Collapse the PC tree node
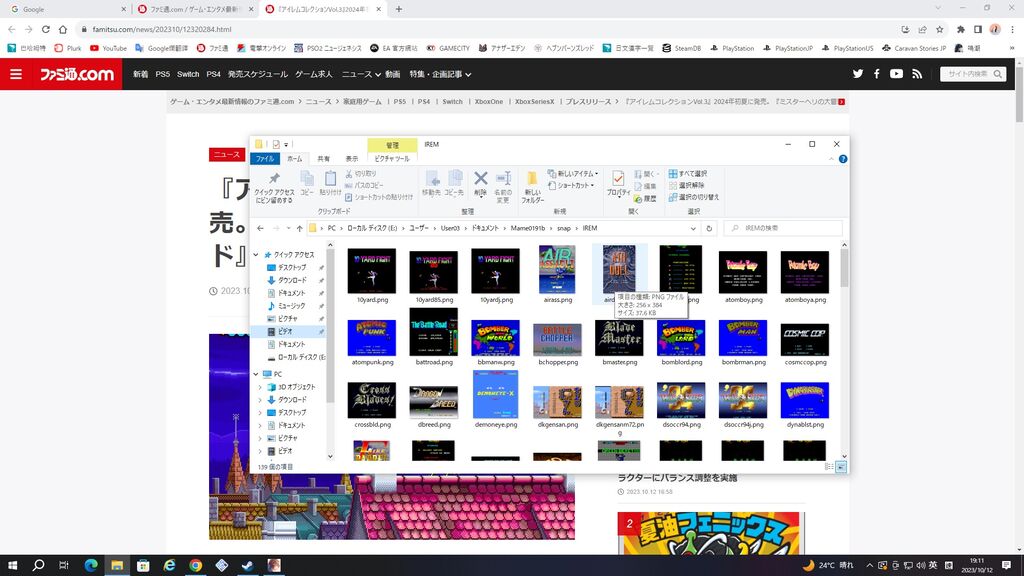Viewport: 1024px width, 576px height. coord(257,374)
